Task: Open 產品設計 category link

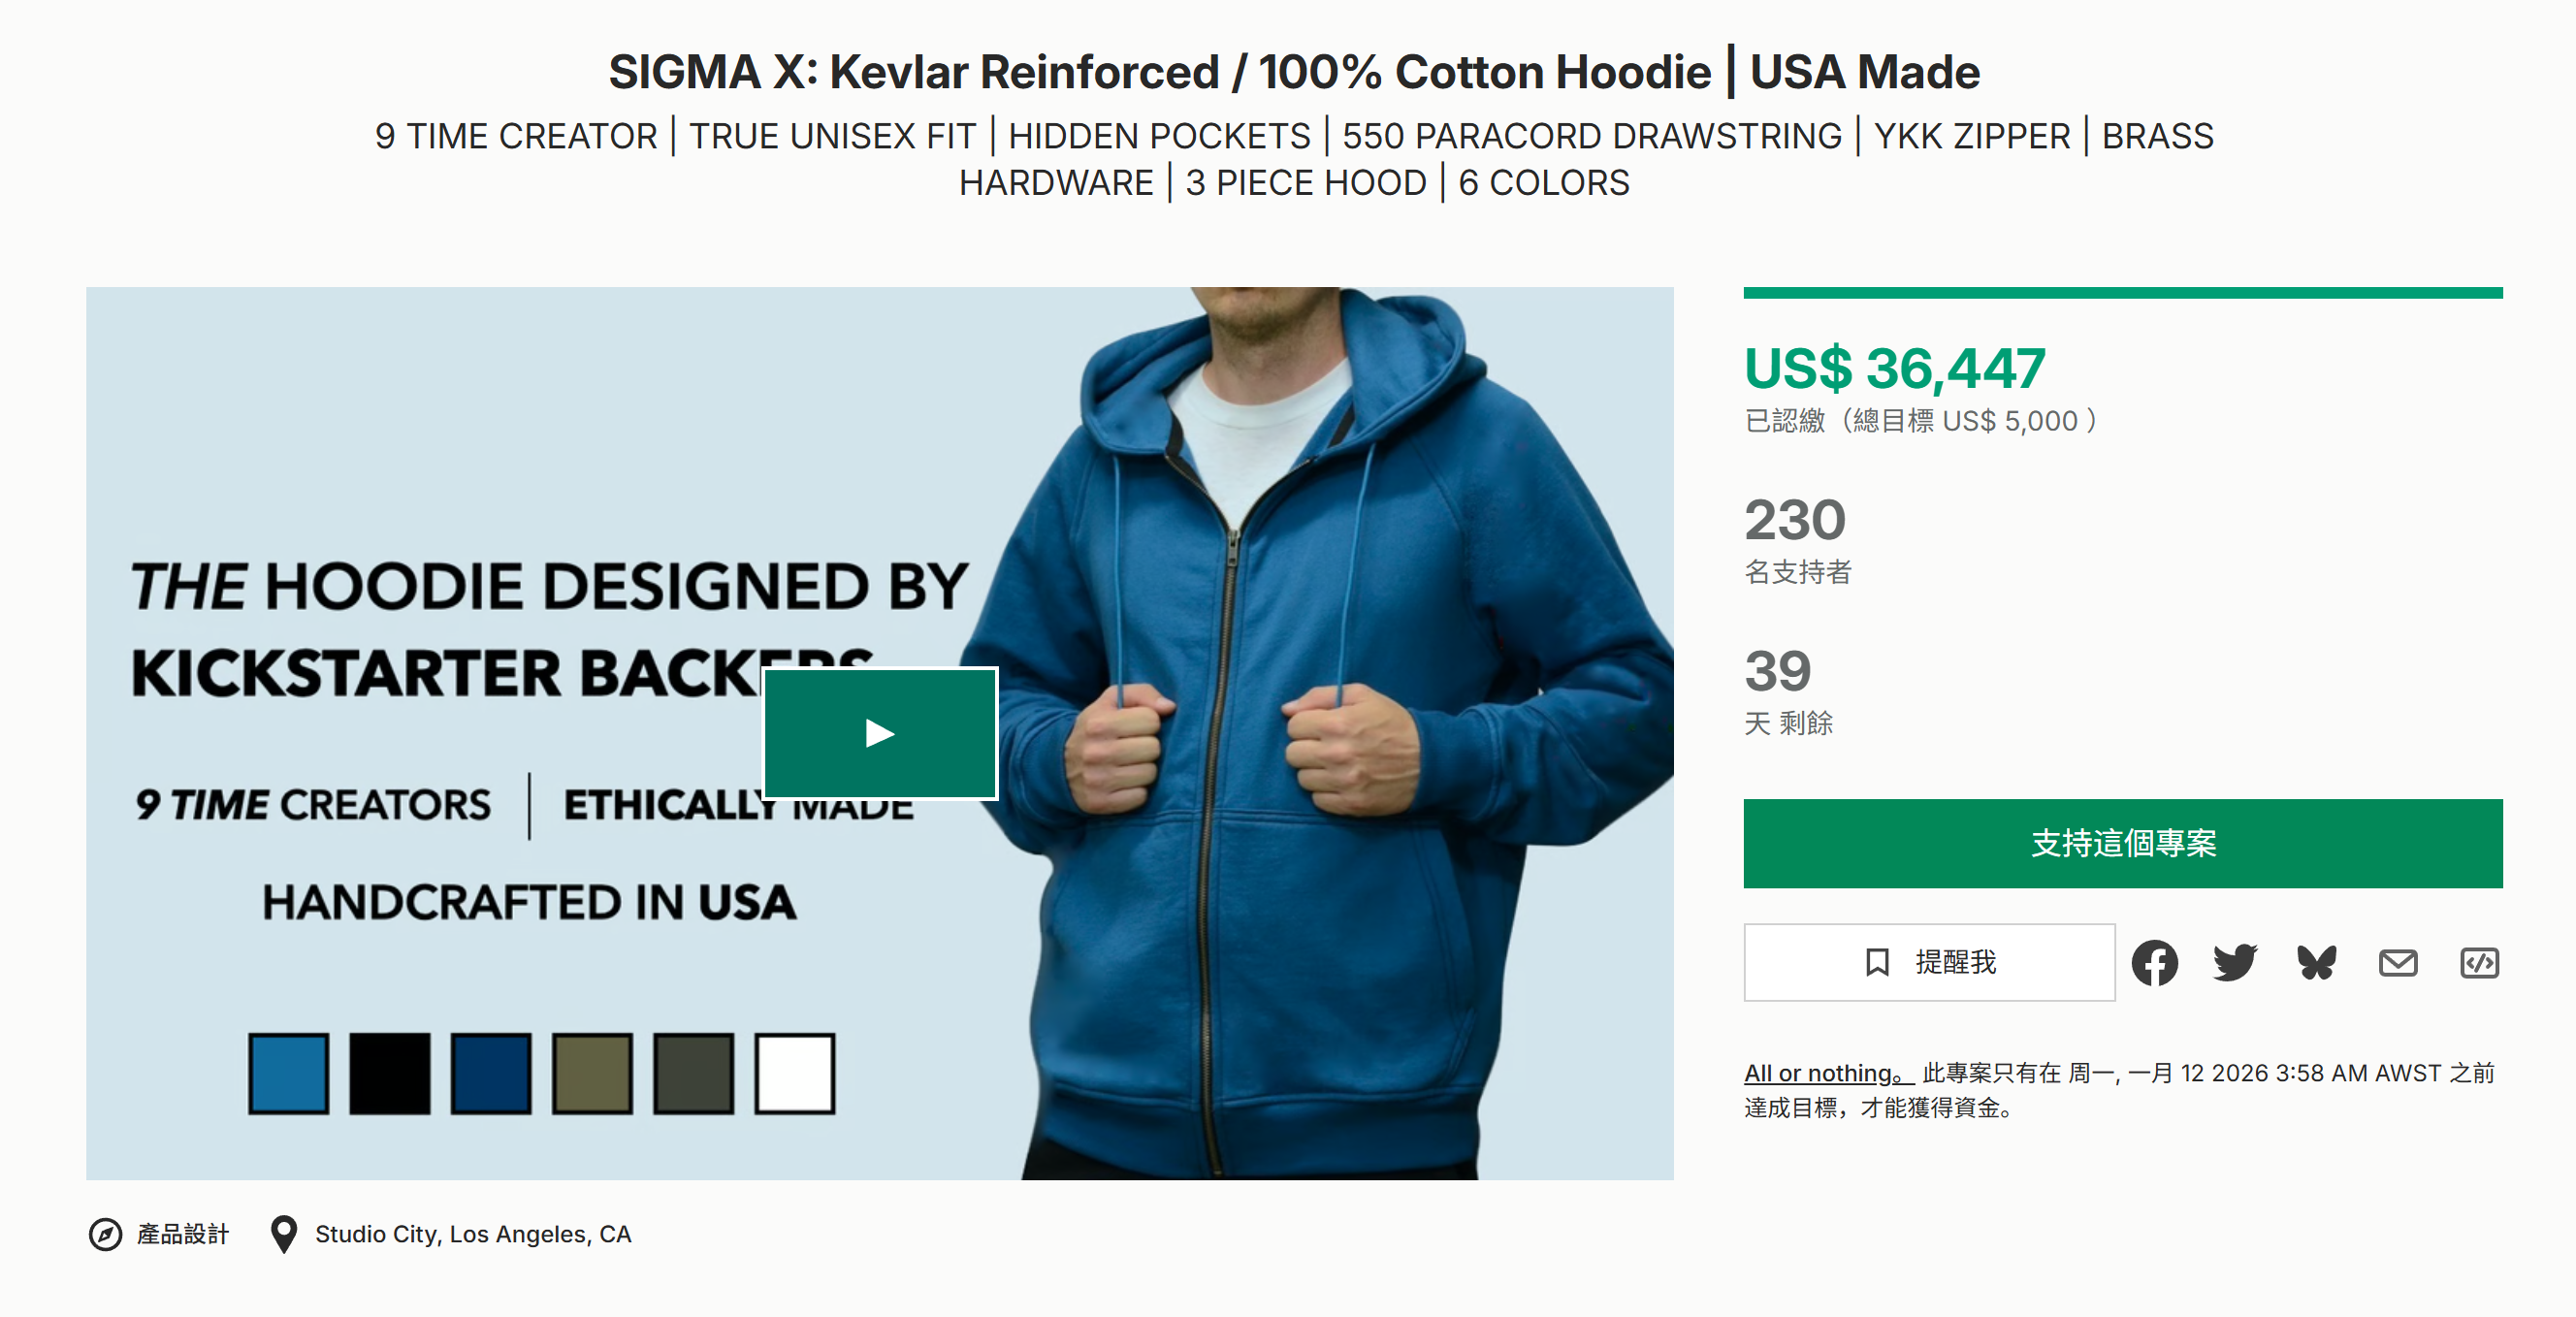Action: [183, 1234]
